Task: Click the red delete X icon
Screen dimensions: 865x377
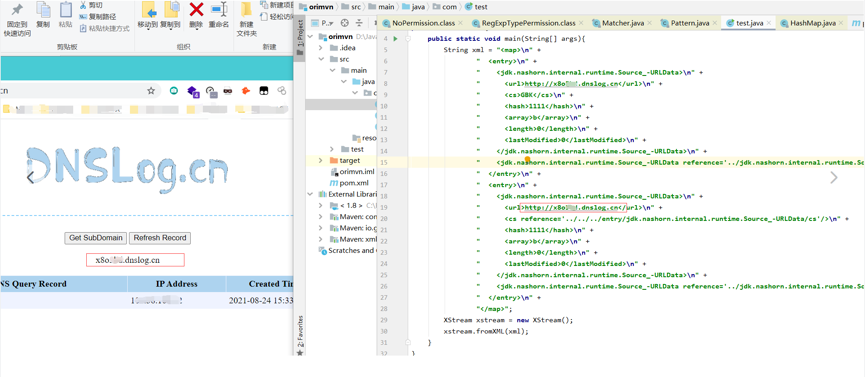Action: 196,9
